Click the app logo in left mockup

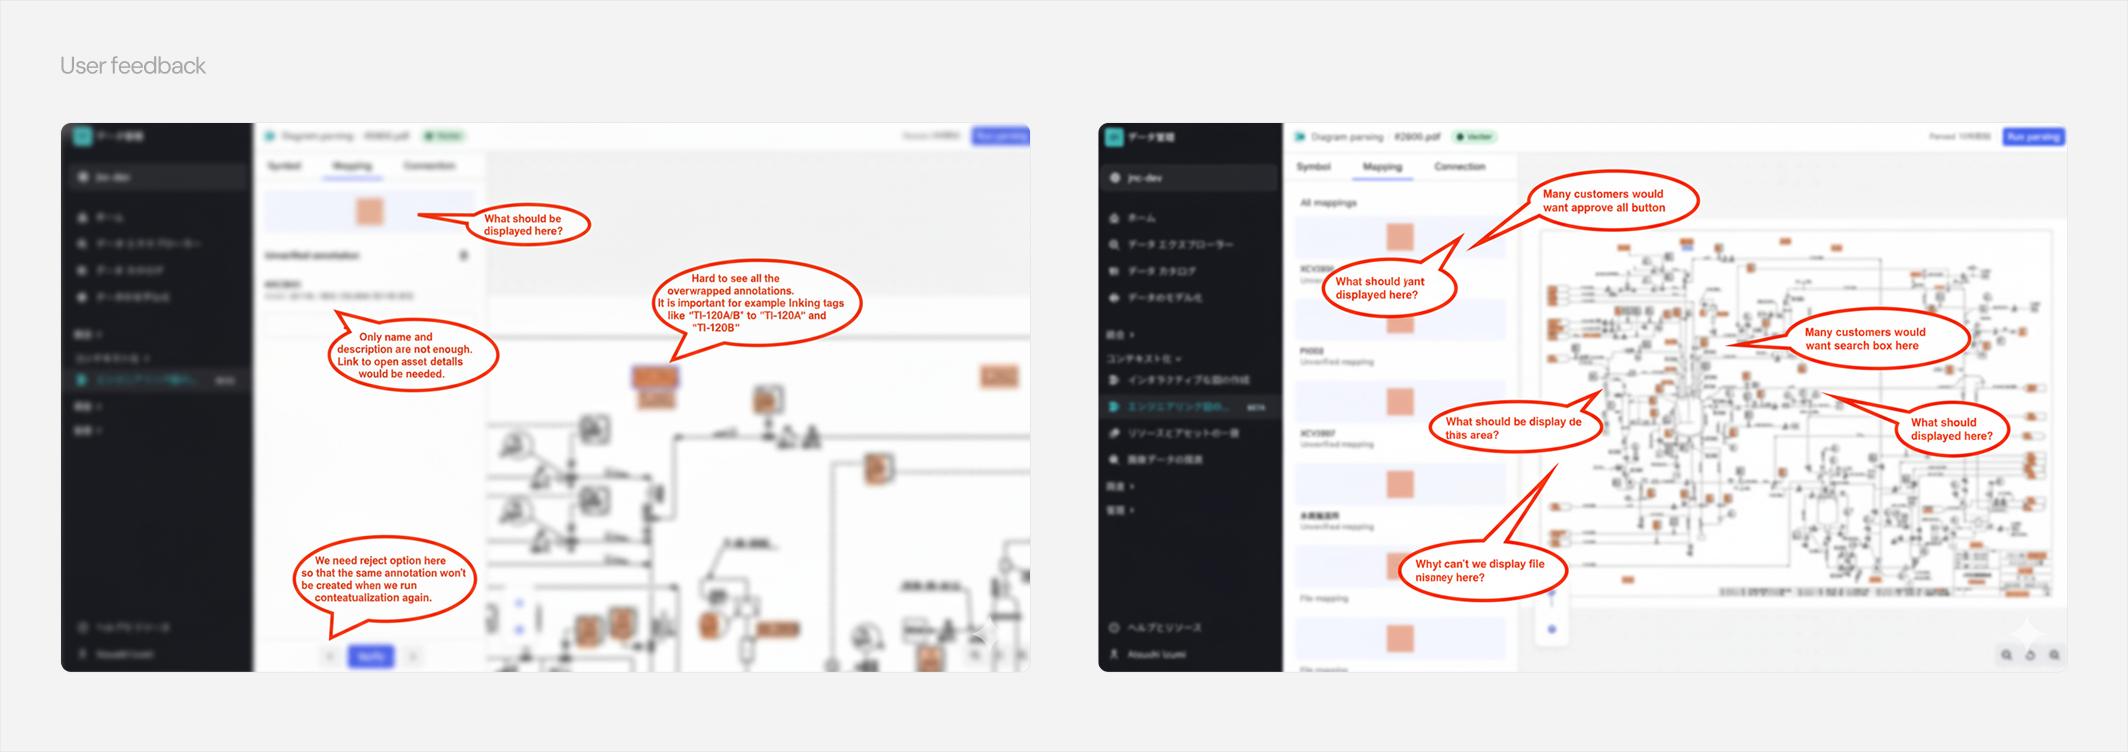[x=82, y=136]
